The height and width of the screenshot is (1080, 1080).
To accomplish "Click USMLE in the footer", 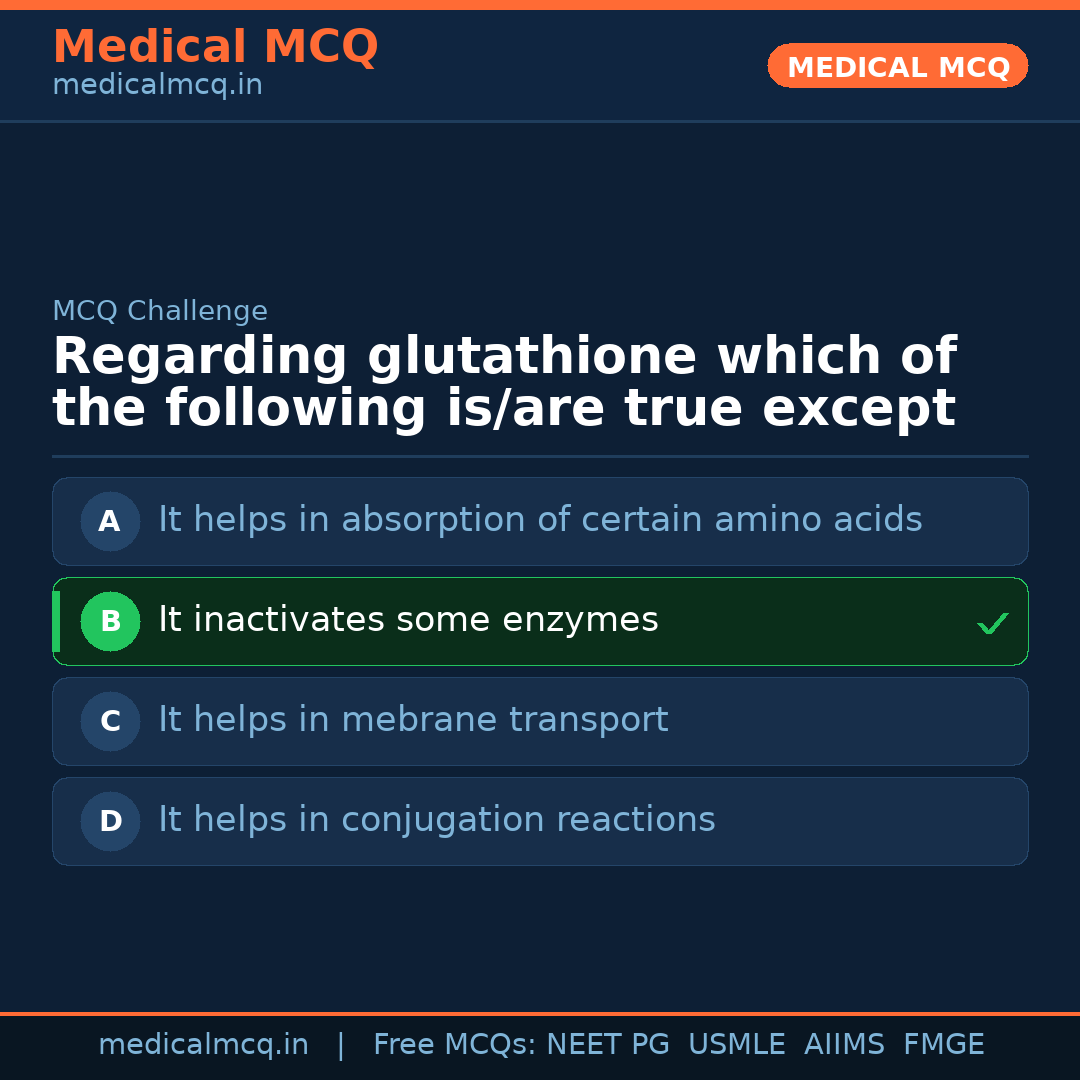I will 736,1045.
